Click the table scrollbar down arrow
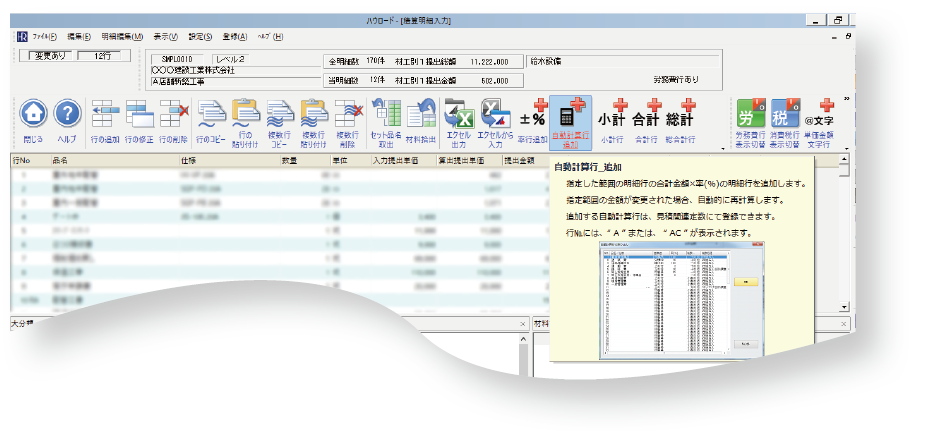The height and width of the screenshot is (431, 926). pos(845,306)
